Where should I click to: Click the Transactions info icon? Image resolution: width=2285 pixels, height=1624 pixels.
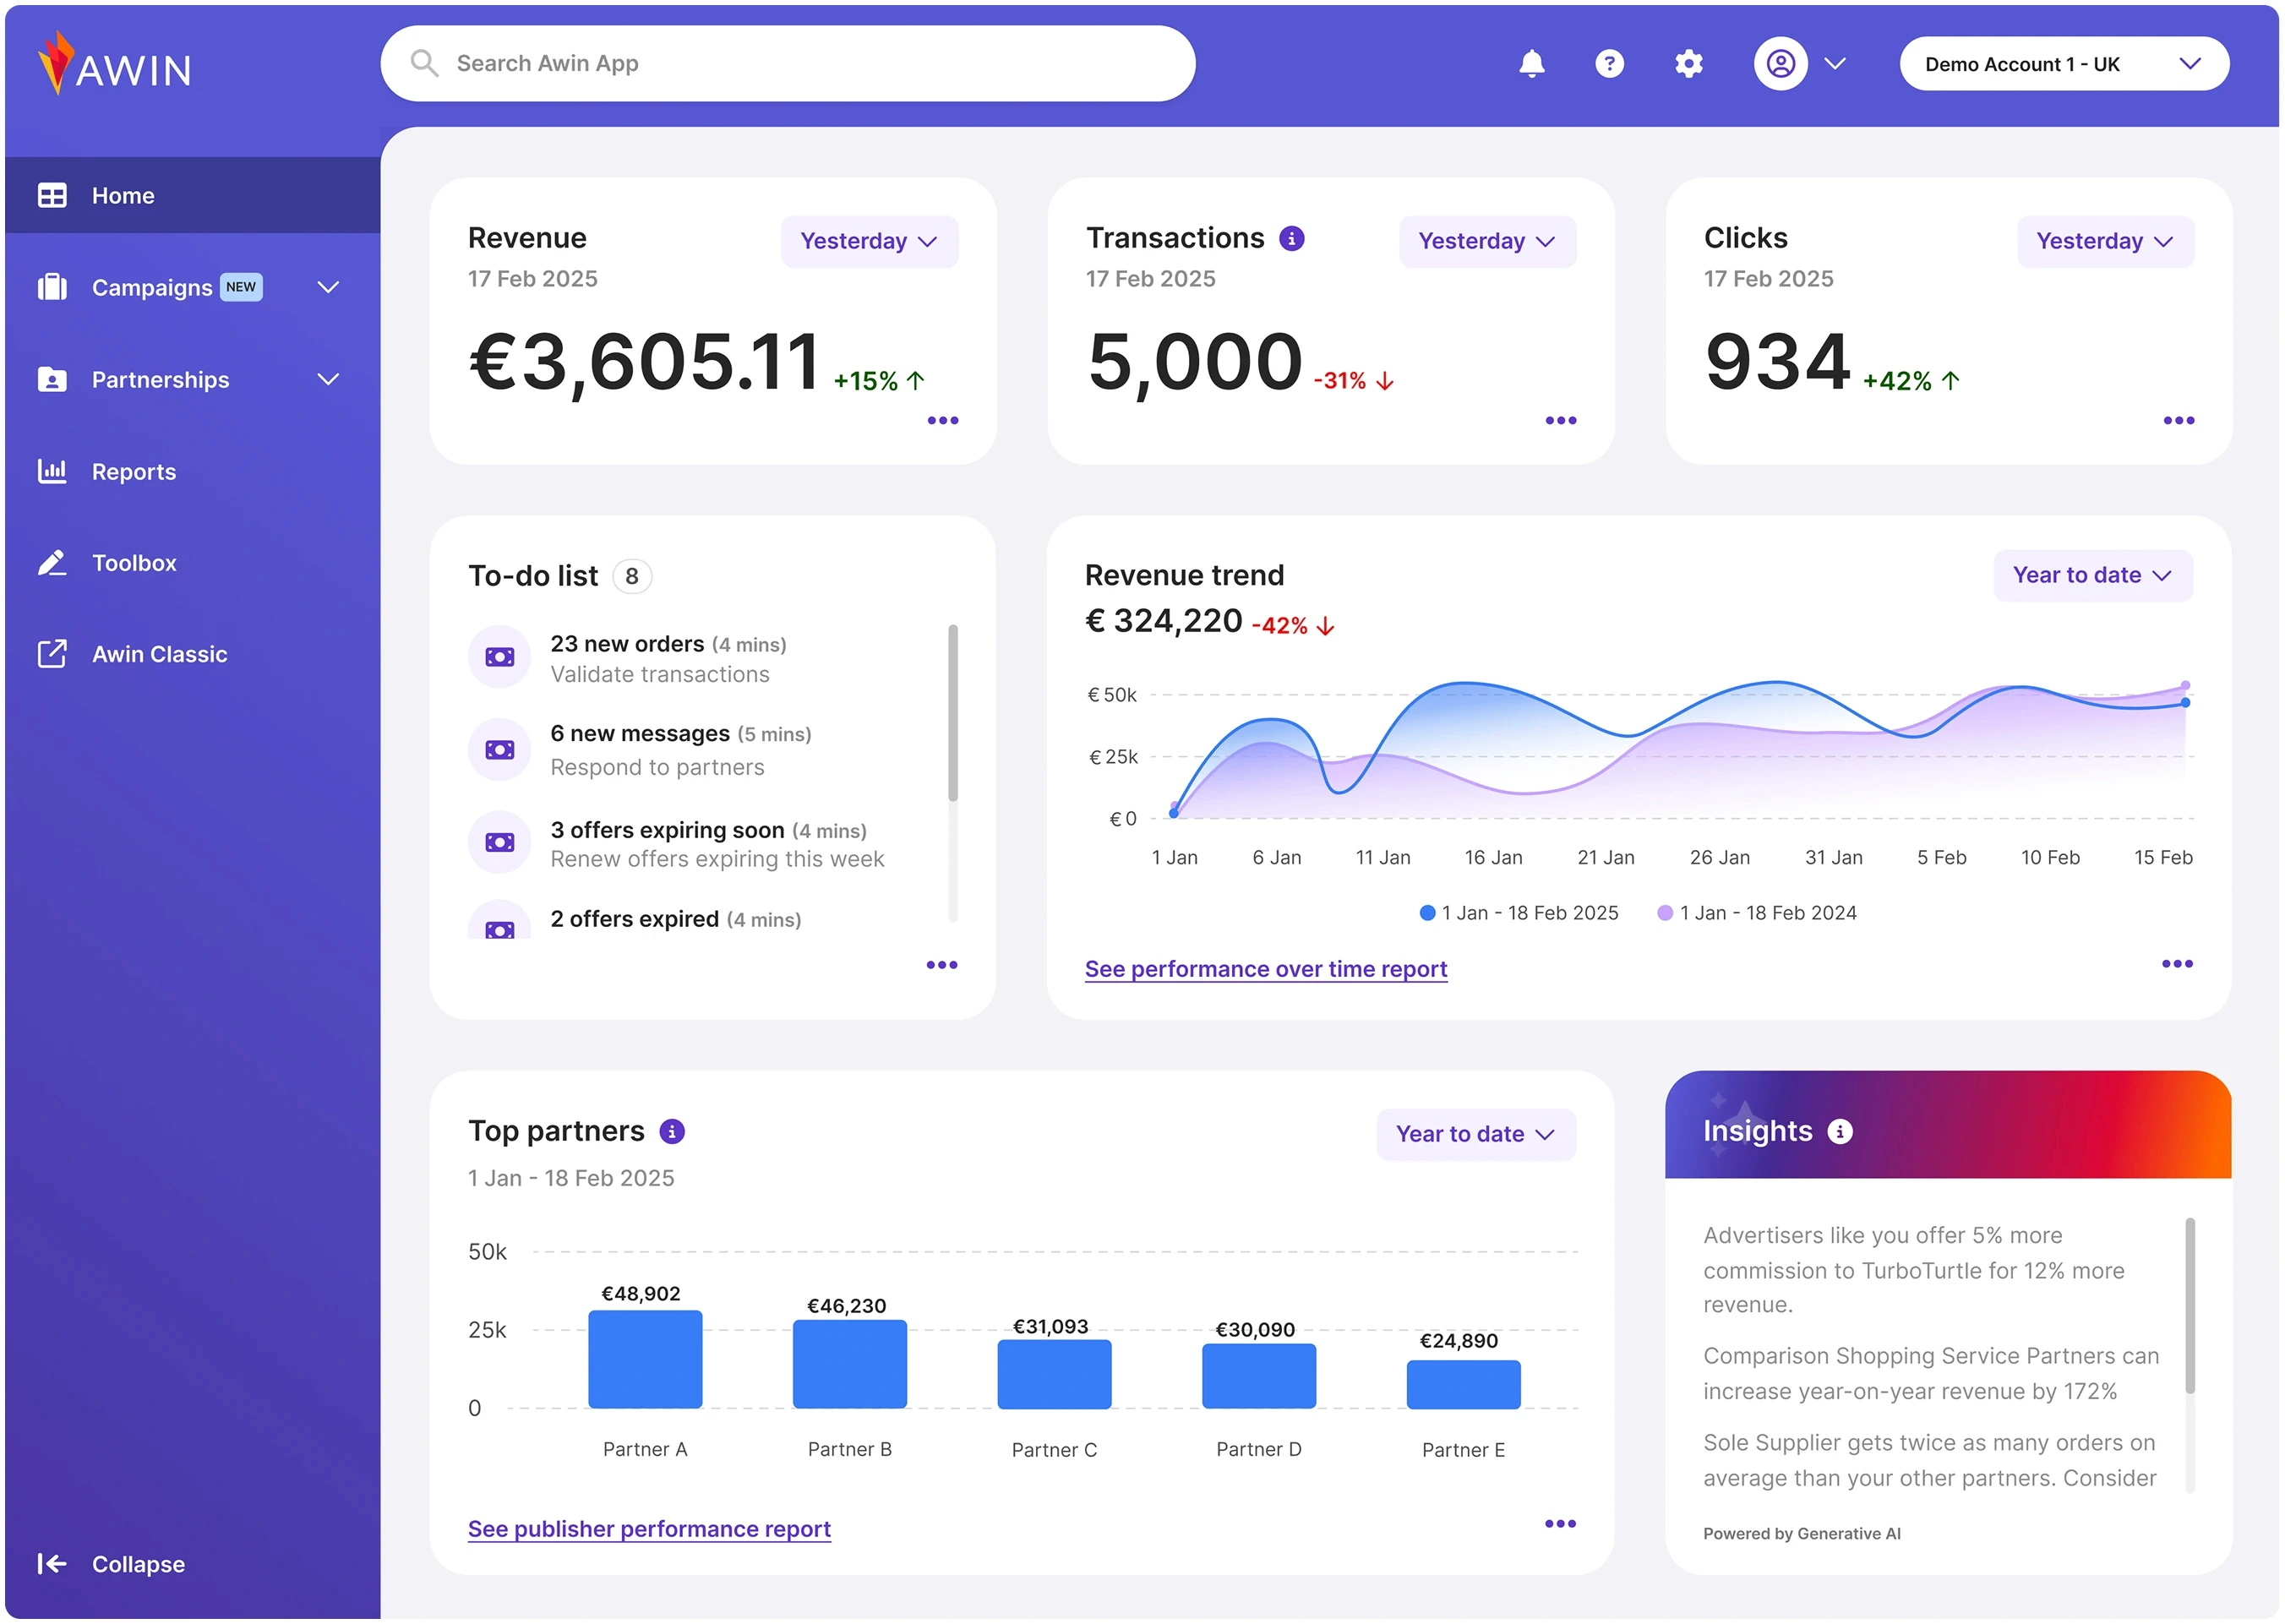(1291, 238)
